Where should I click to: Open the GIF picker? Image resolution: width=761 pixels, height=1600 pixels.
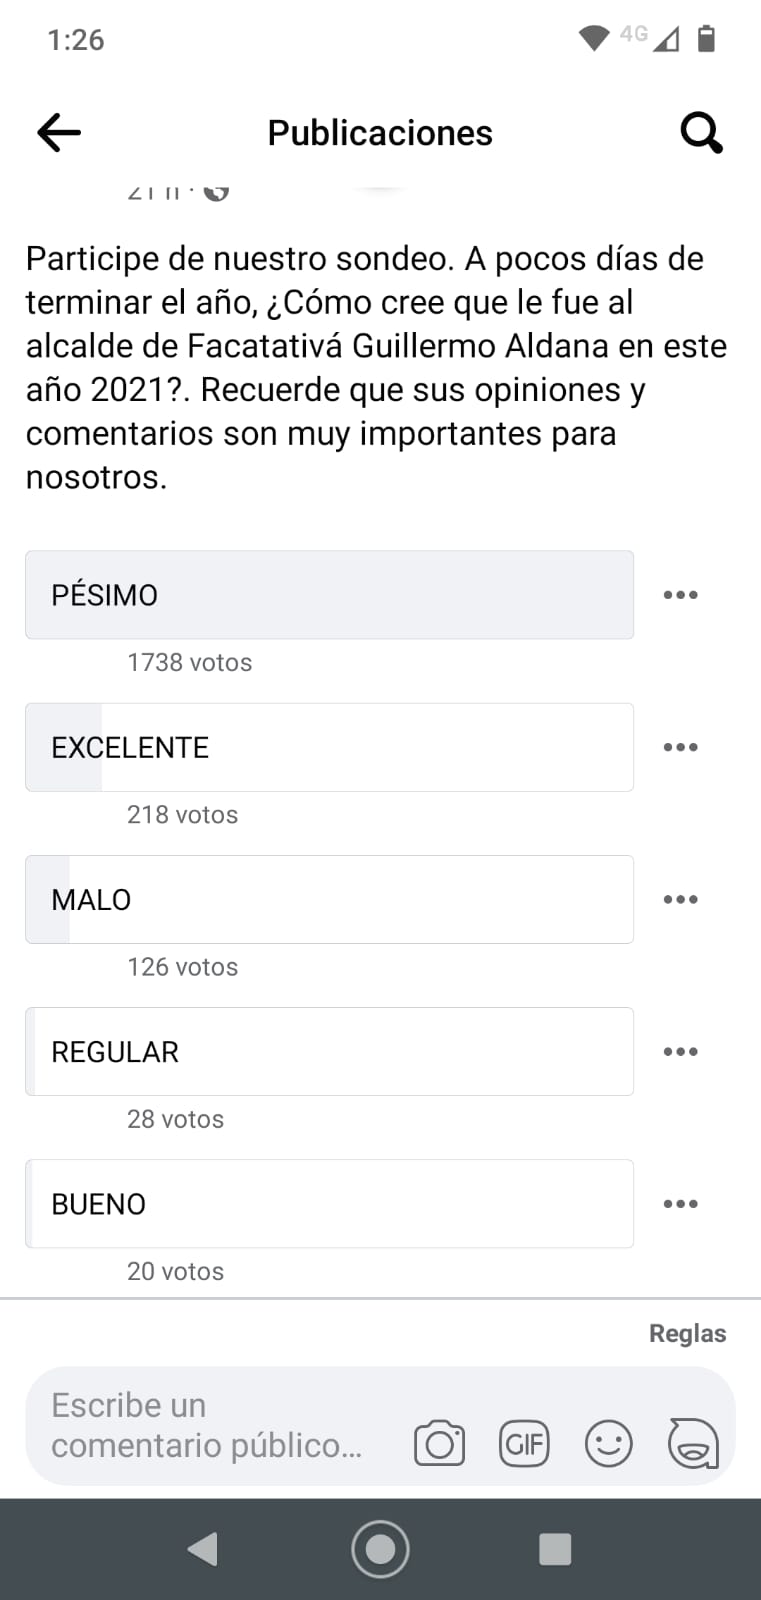(x=524, y=1443)
